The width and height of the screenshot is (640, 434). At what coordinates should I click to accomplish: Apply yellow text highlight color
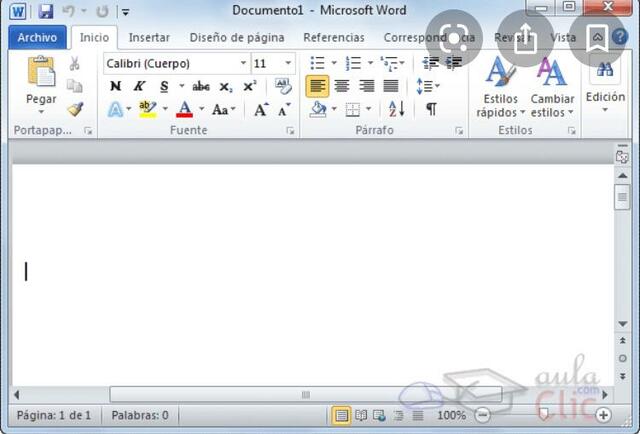click(147, 109)
